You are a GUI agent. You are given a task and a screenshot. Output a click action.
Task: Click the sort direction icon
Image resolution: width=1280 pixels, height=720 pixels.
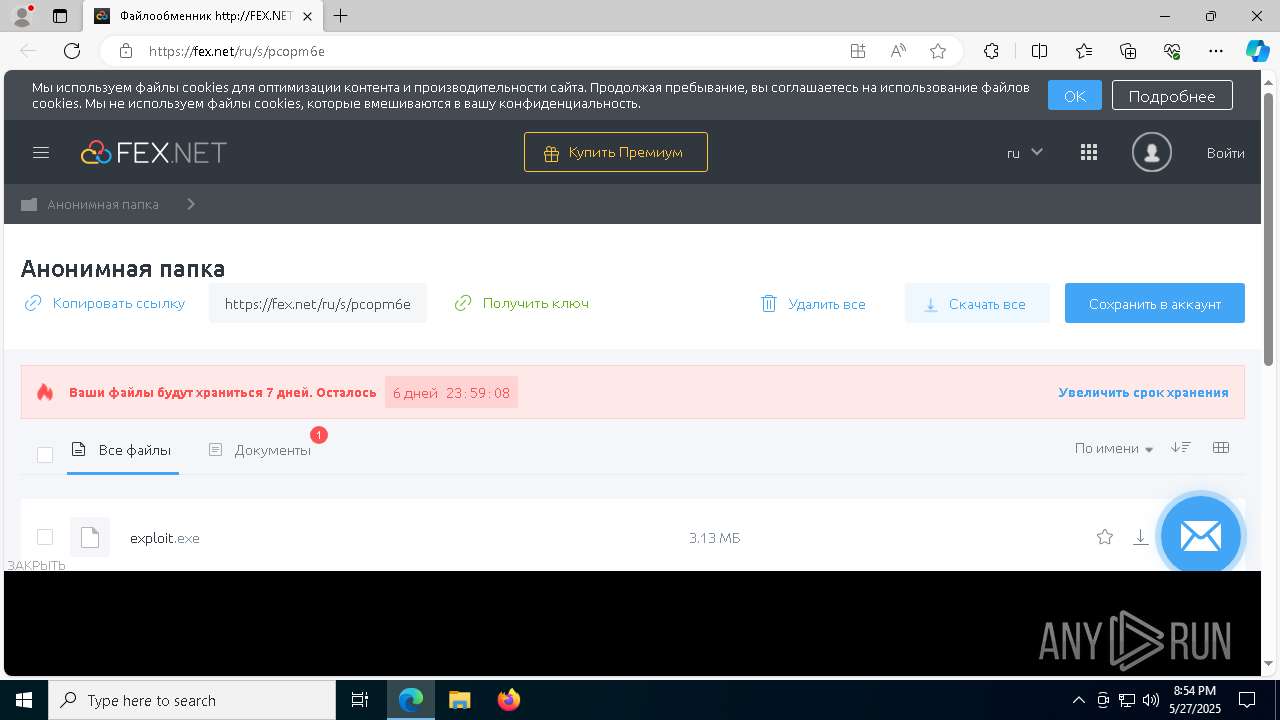click(x=1181, y=448)
